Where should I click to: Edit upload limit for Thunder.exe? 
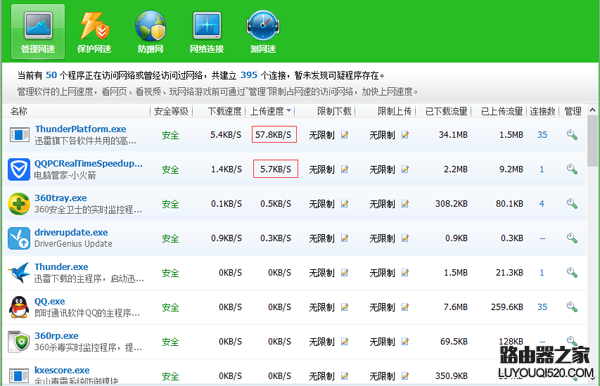(x=405, y=272)
